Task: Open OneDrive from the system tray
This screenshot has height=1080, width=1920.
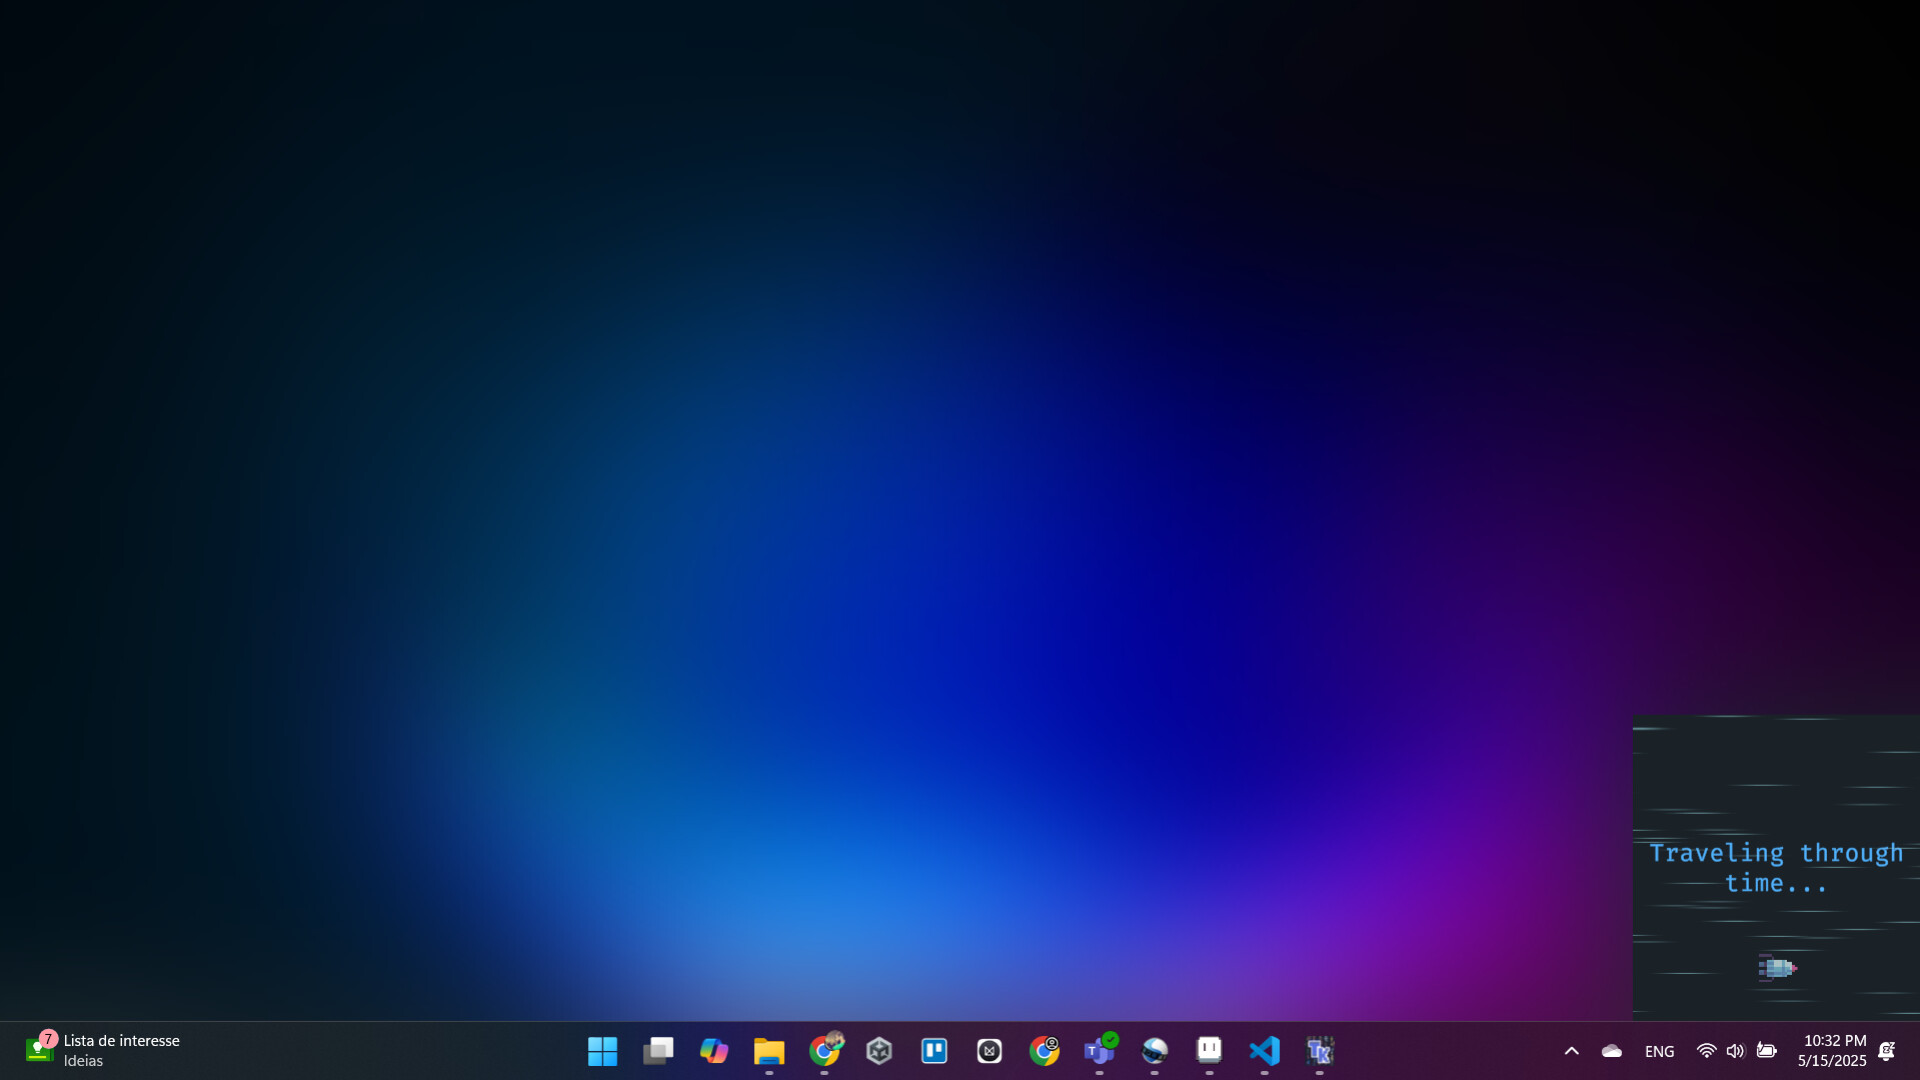Action: click(x=1611, y=1051)
